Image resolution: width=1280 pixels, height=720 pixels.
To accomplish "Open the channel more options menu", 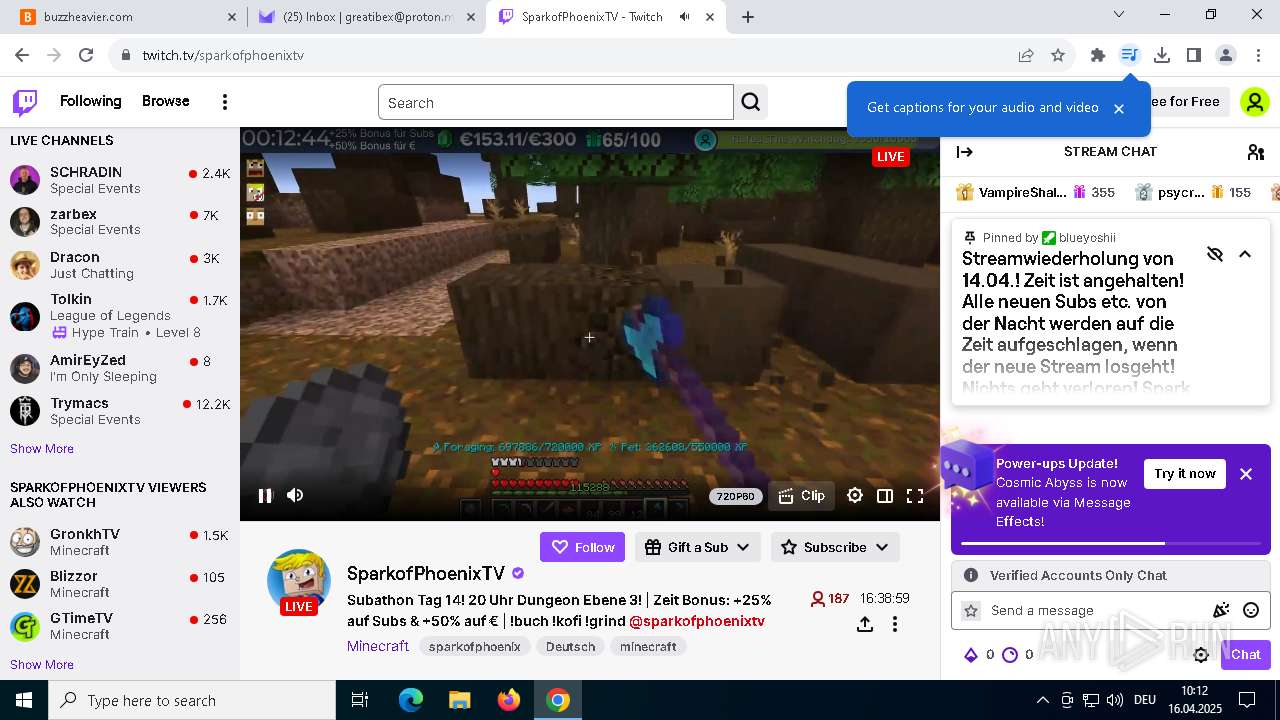I will (x=895, y=624).
